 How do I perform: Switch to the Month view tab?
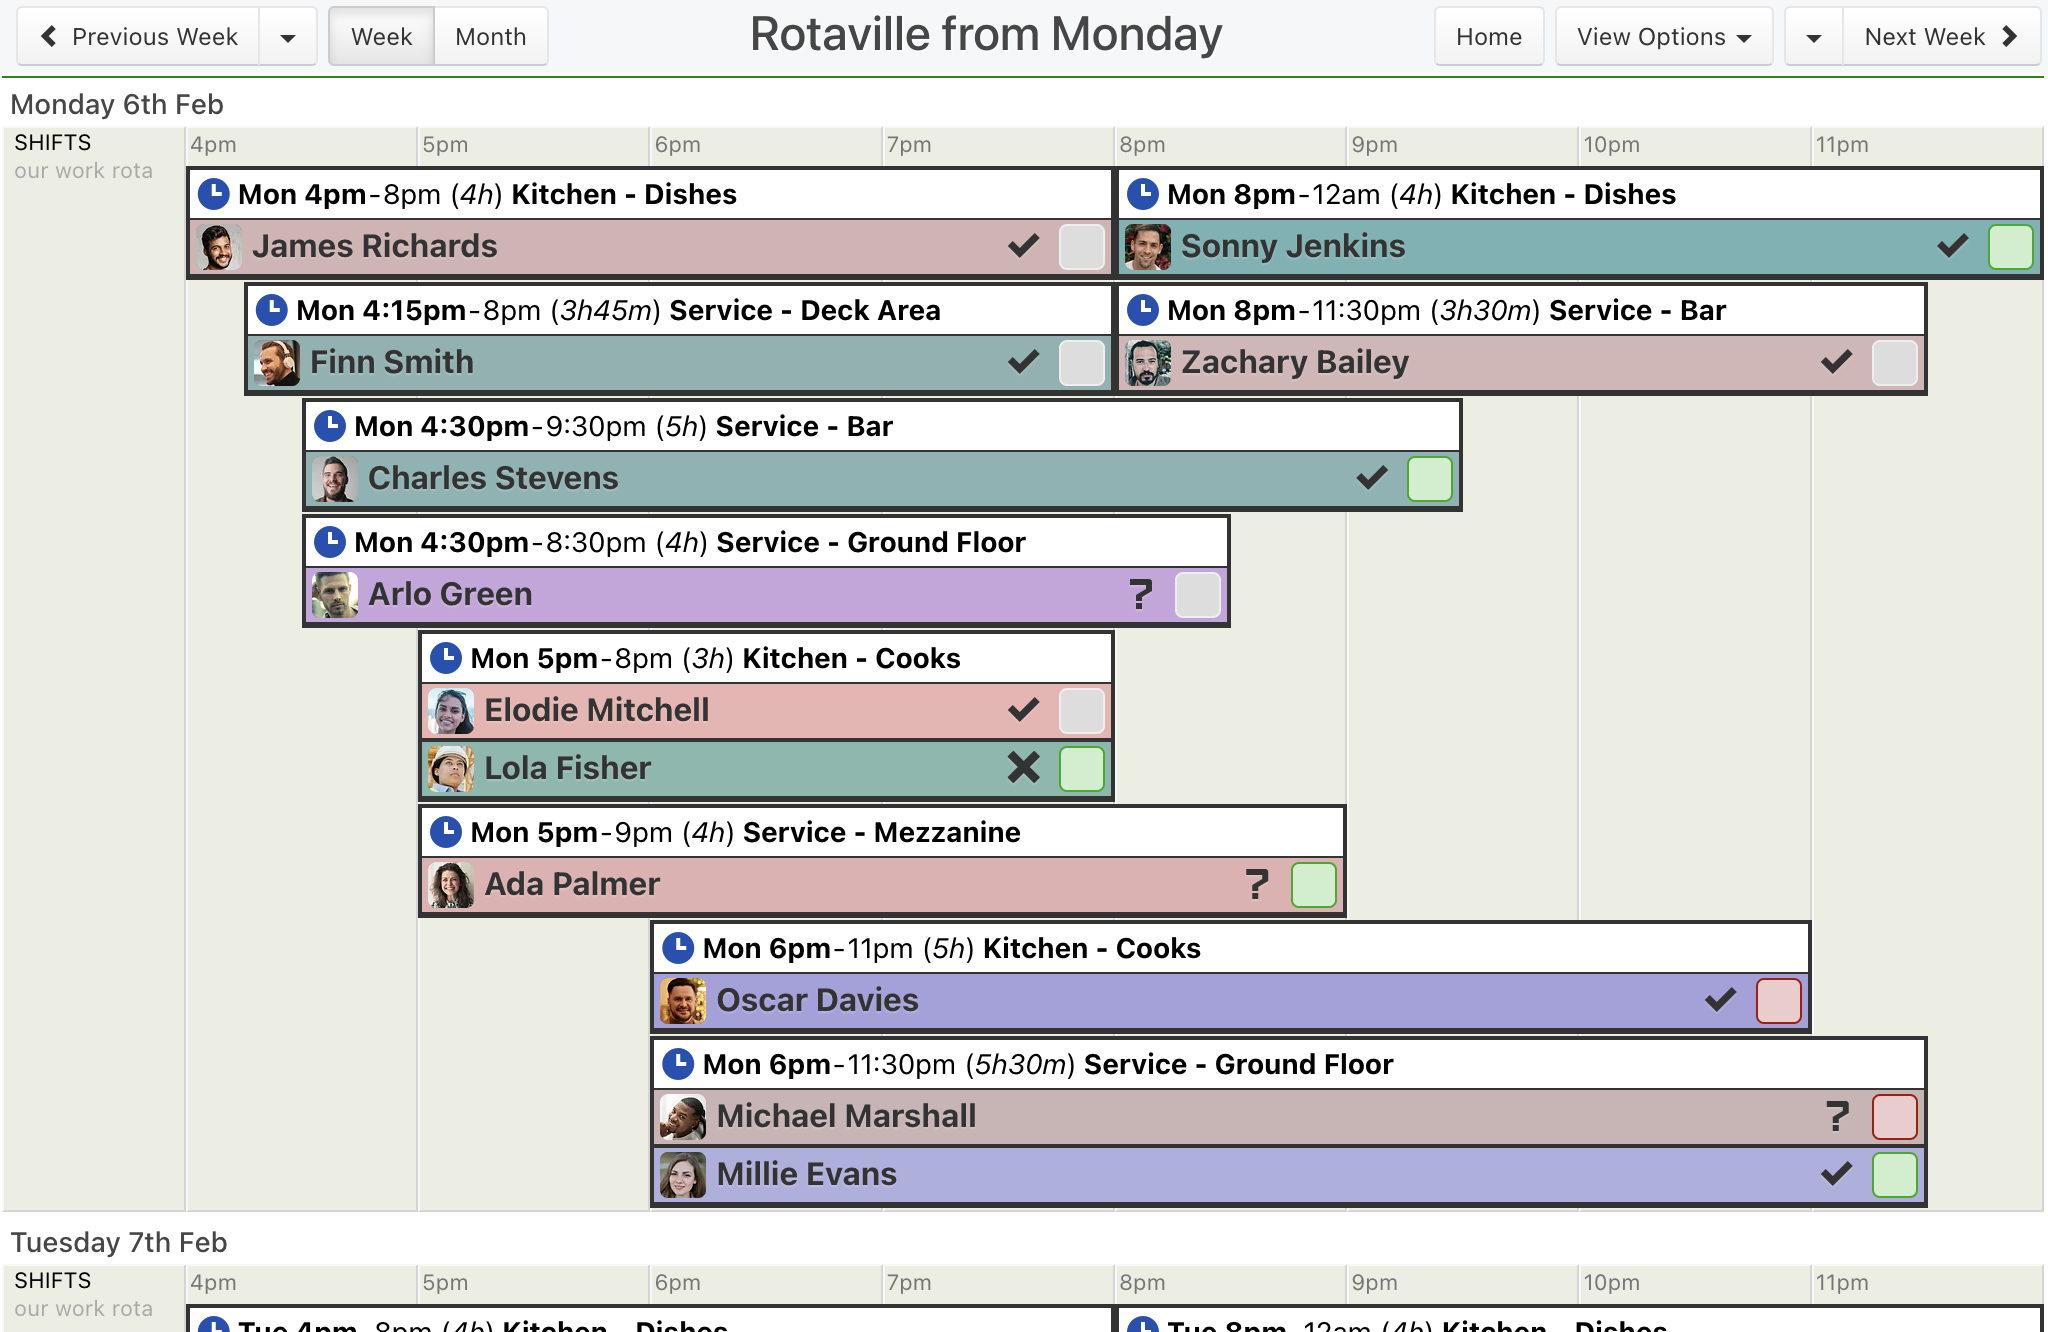click(490, 37)
